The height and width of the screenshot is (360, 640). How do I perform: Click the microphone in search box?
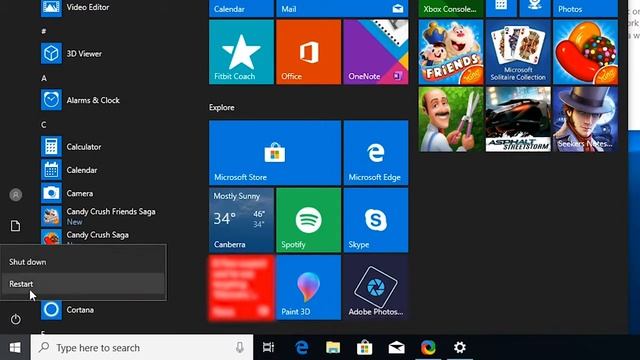[240, 348]
